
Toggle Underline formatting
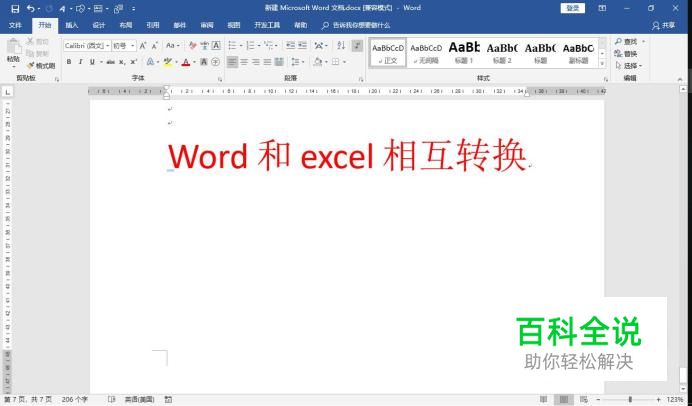(92, 62)
